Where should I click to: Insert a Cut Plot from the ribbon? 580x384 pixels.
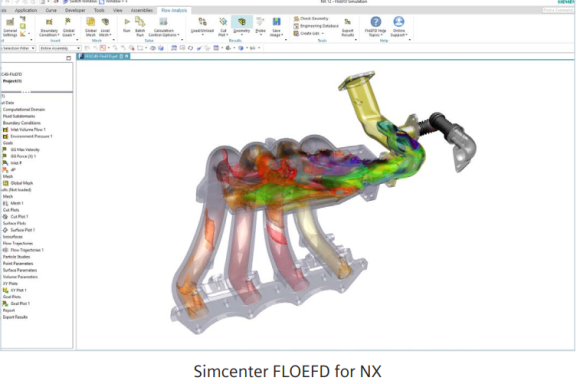(x=223, y=27)
